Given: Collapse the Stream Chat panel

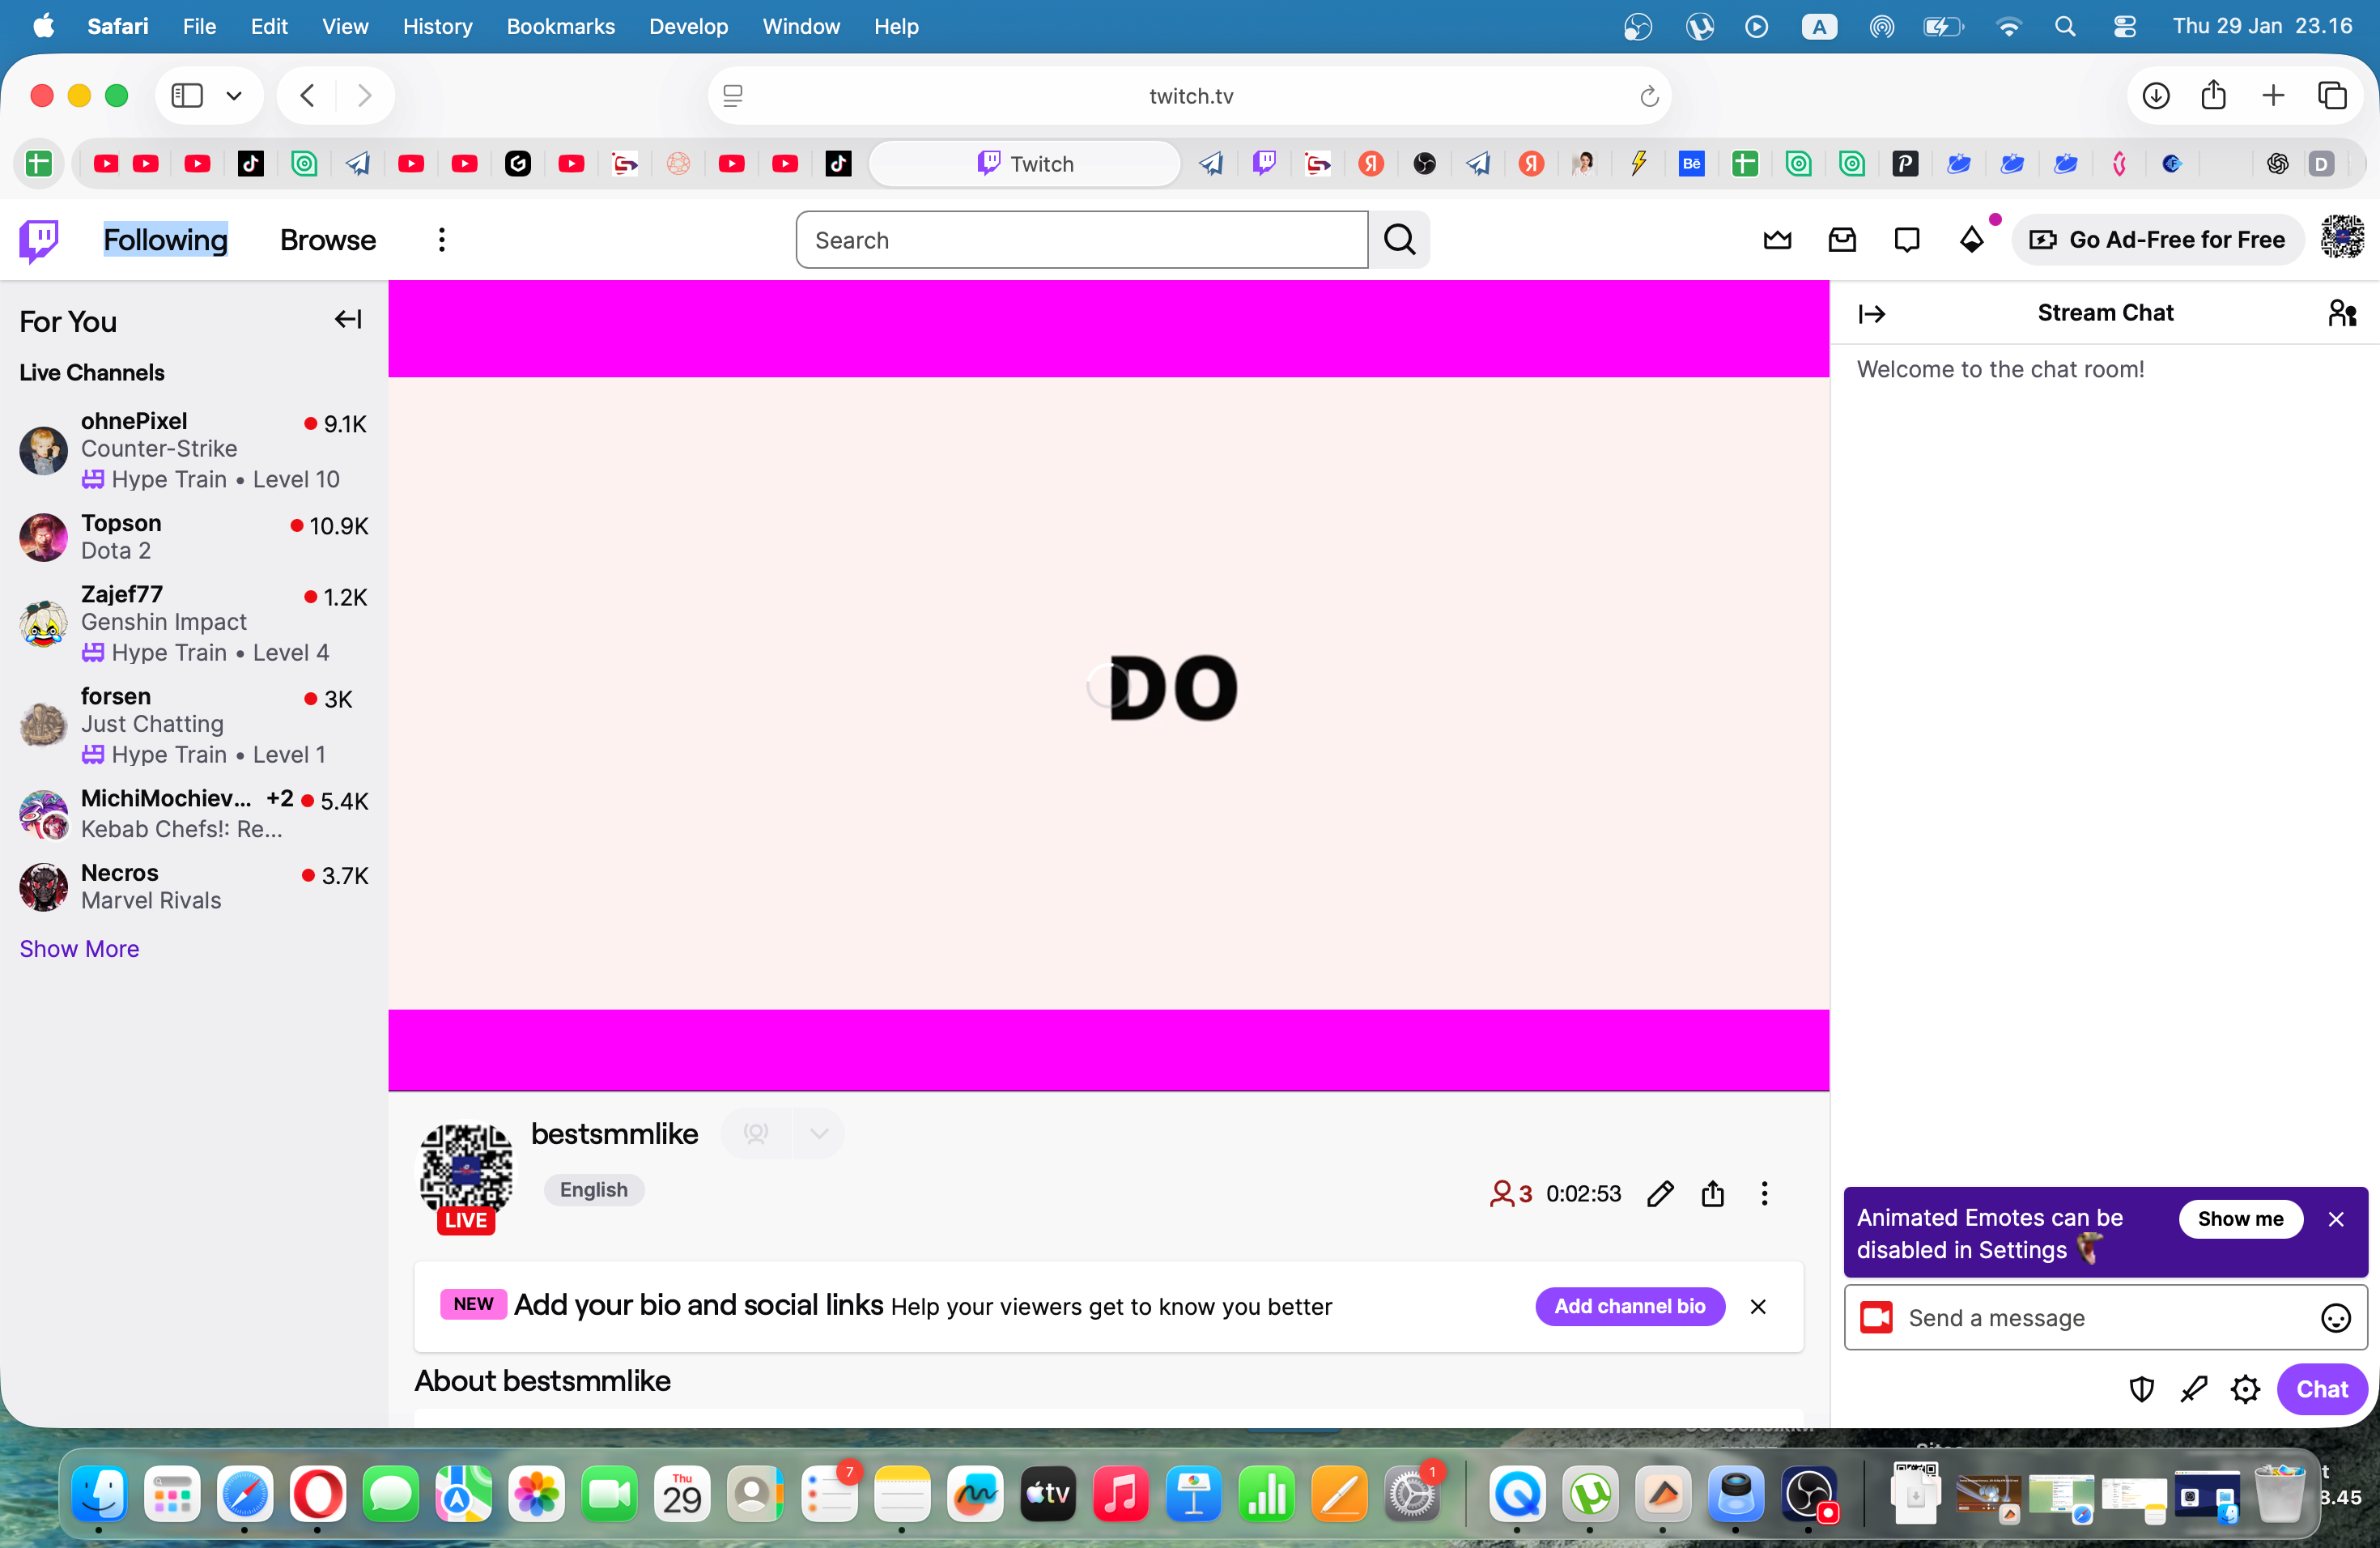Looking at the screenshot, I should coord(1871,314).
